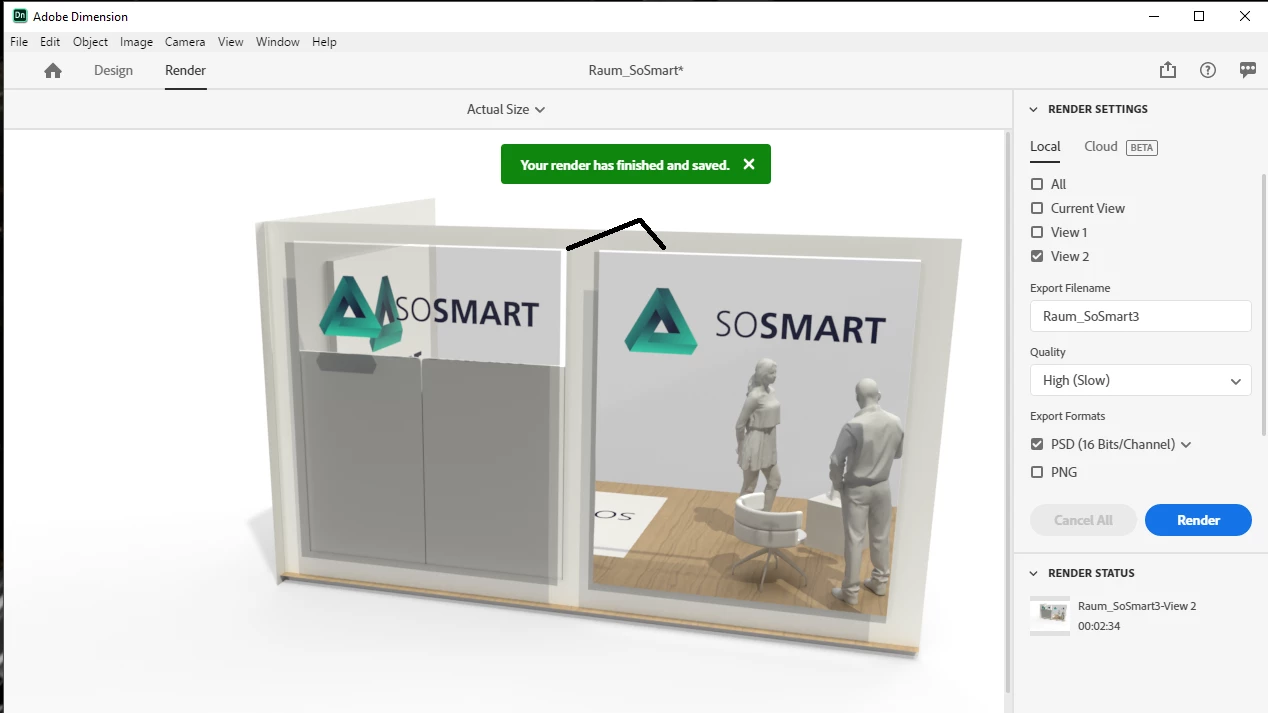Enable the PNG export format checkbox
The height and width of the screenshot is (713, 1268).
[1037, 472]
